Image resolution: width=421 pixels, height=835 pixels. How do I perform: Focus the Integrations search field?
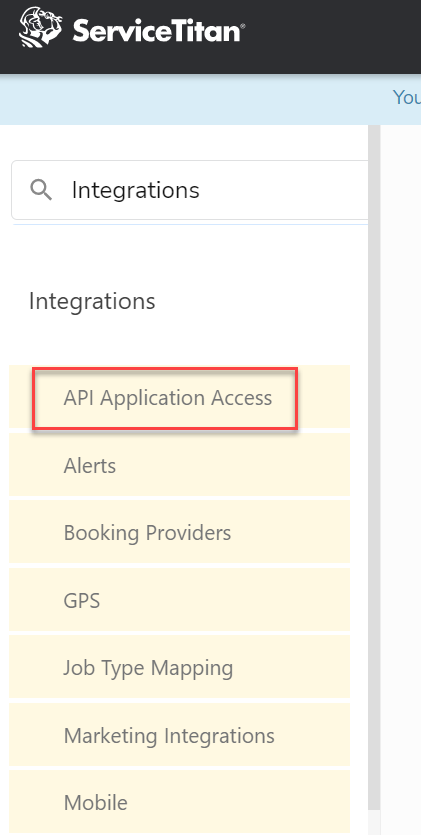[x=189, y=190]
